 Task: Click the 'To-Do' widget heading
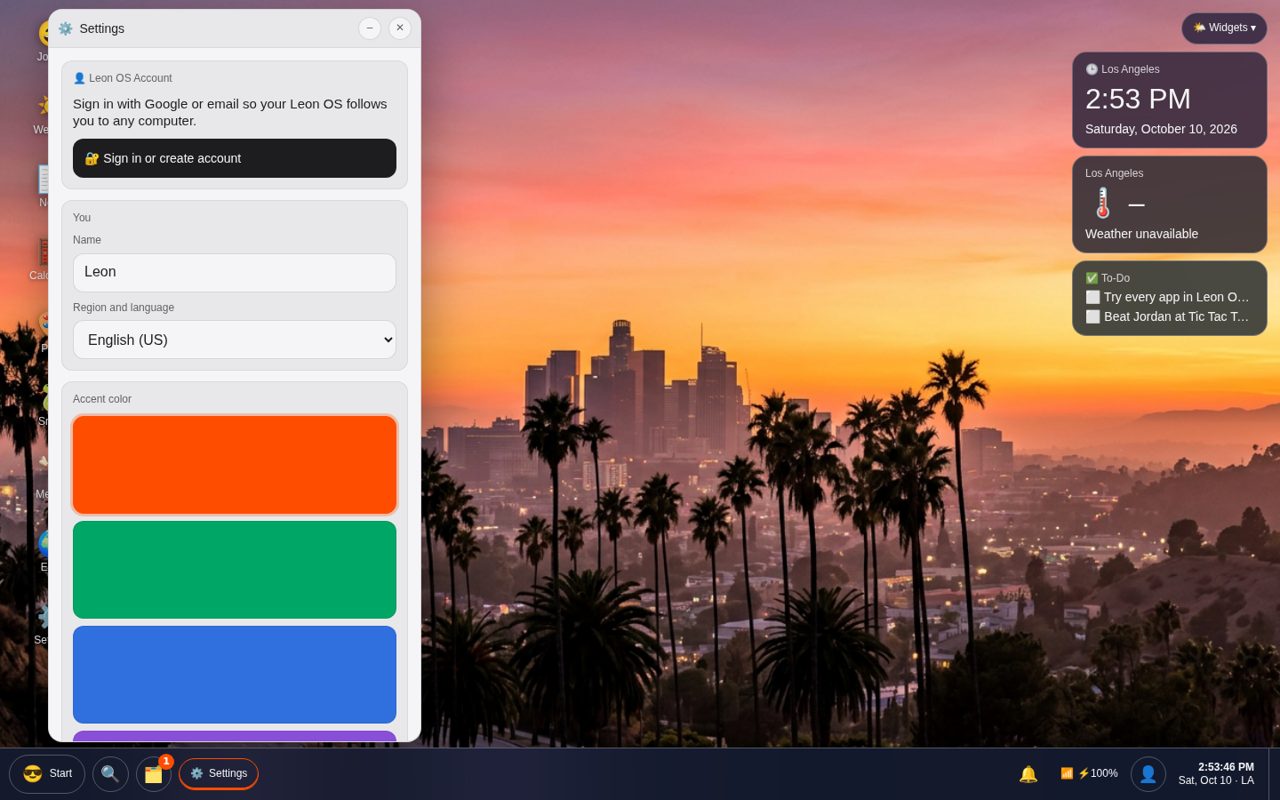coord(1108,278)
